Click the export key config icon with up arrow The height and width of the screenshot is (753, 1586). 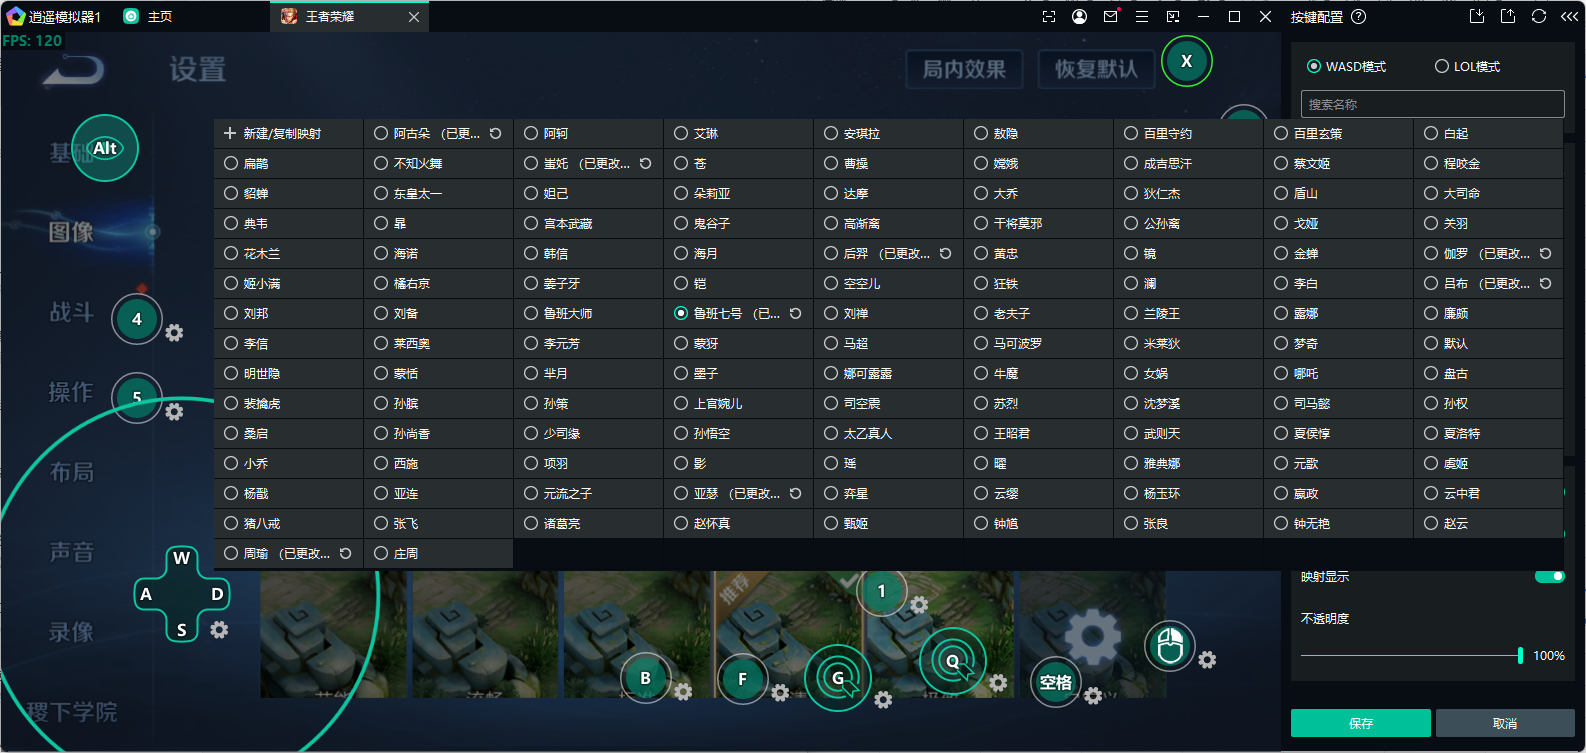pyautogui.click(x=1508, y=16)
